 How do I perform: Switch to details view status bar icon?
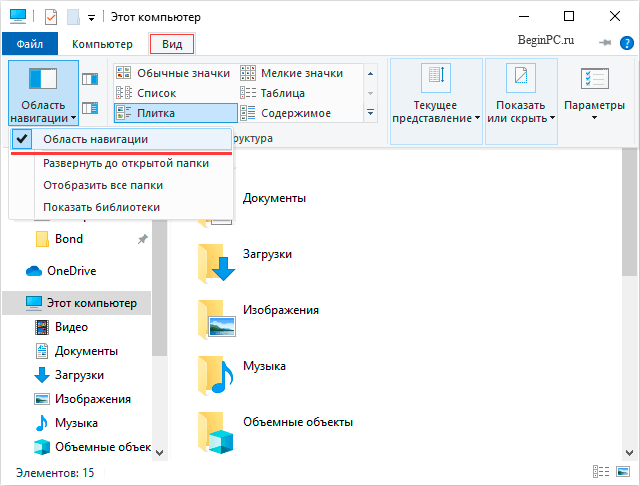[x=601, y=472]
